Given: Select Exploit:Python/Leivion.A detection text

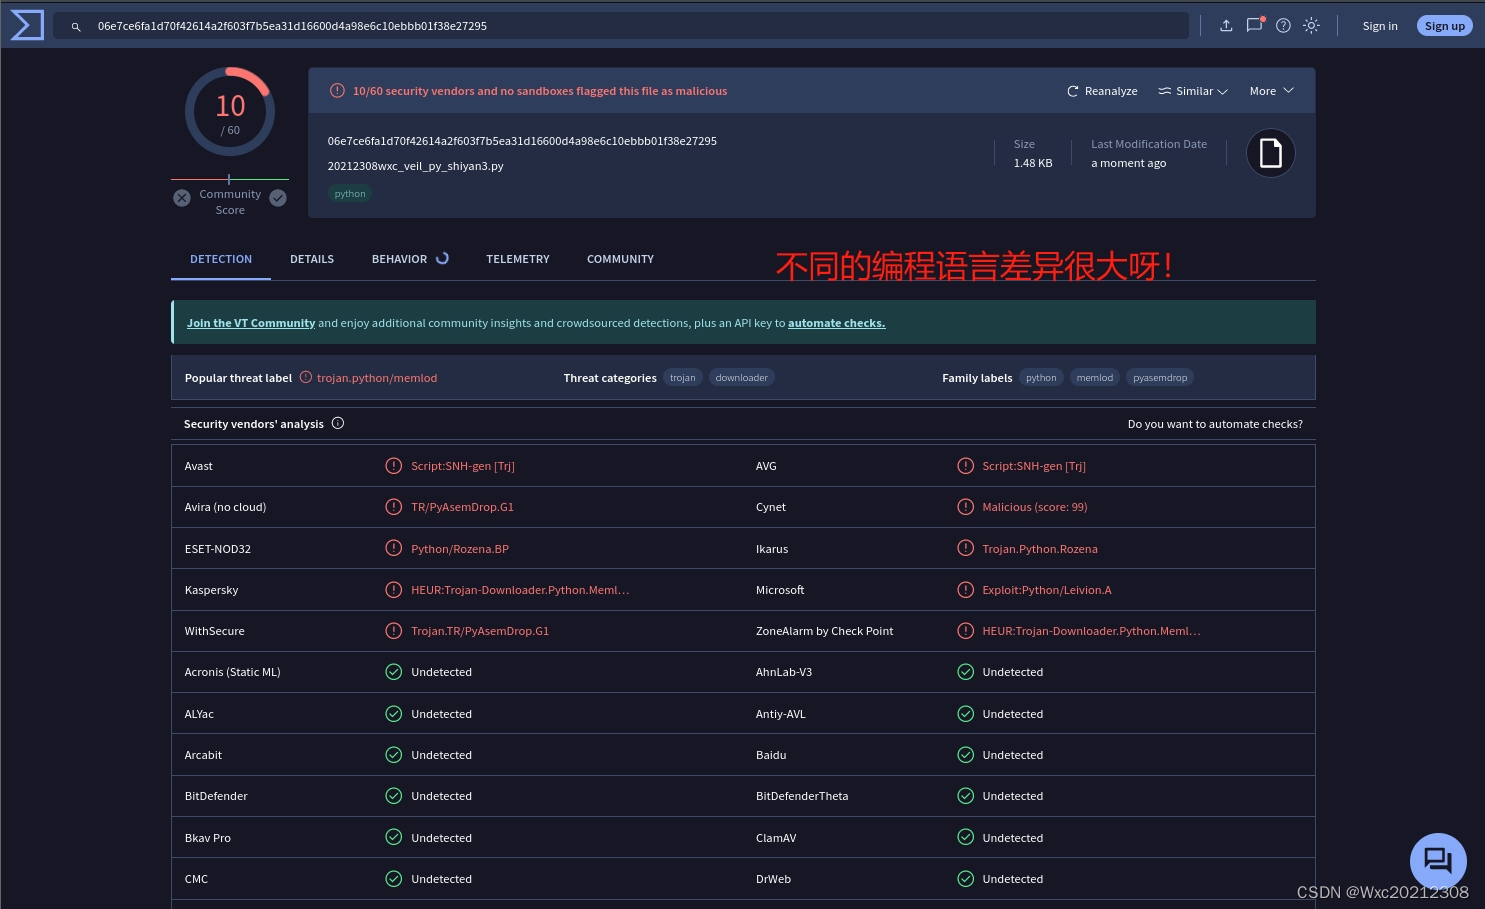Looking at the screenshot, I should 1047,590.
